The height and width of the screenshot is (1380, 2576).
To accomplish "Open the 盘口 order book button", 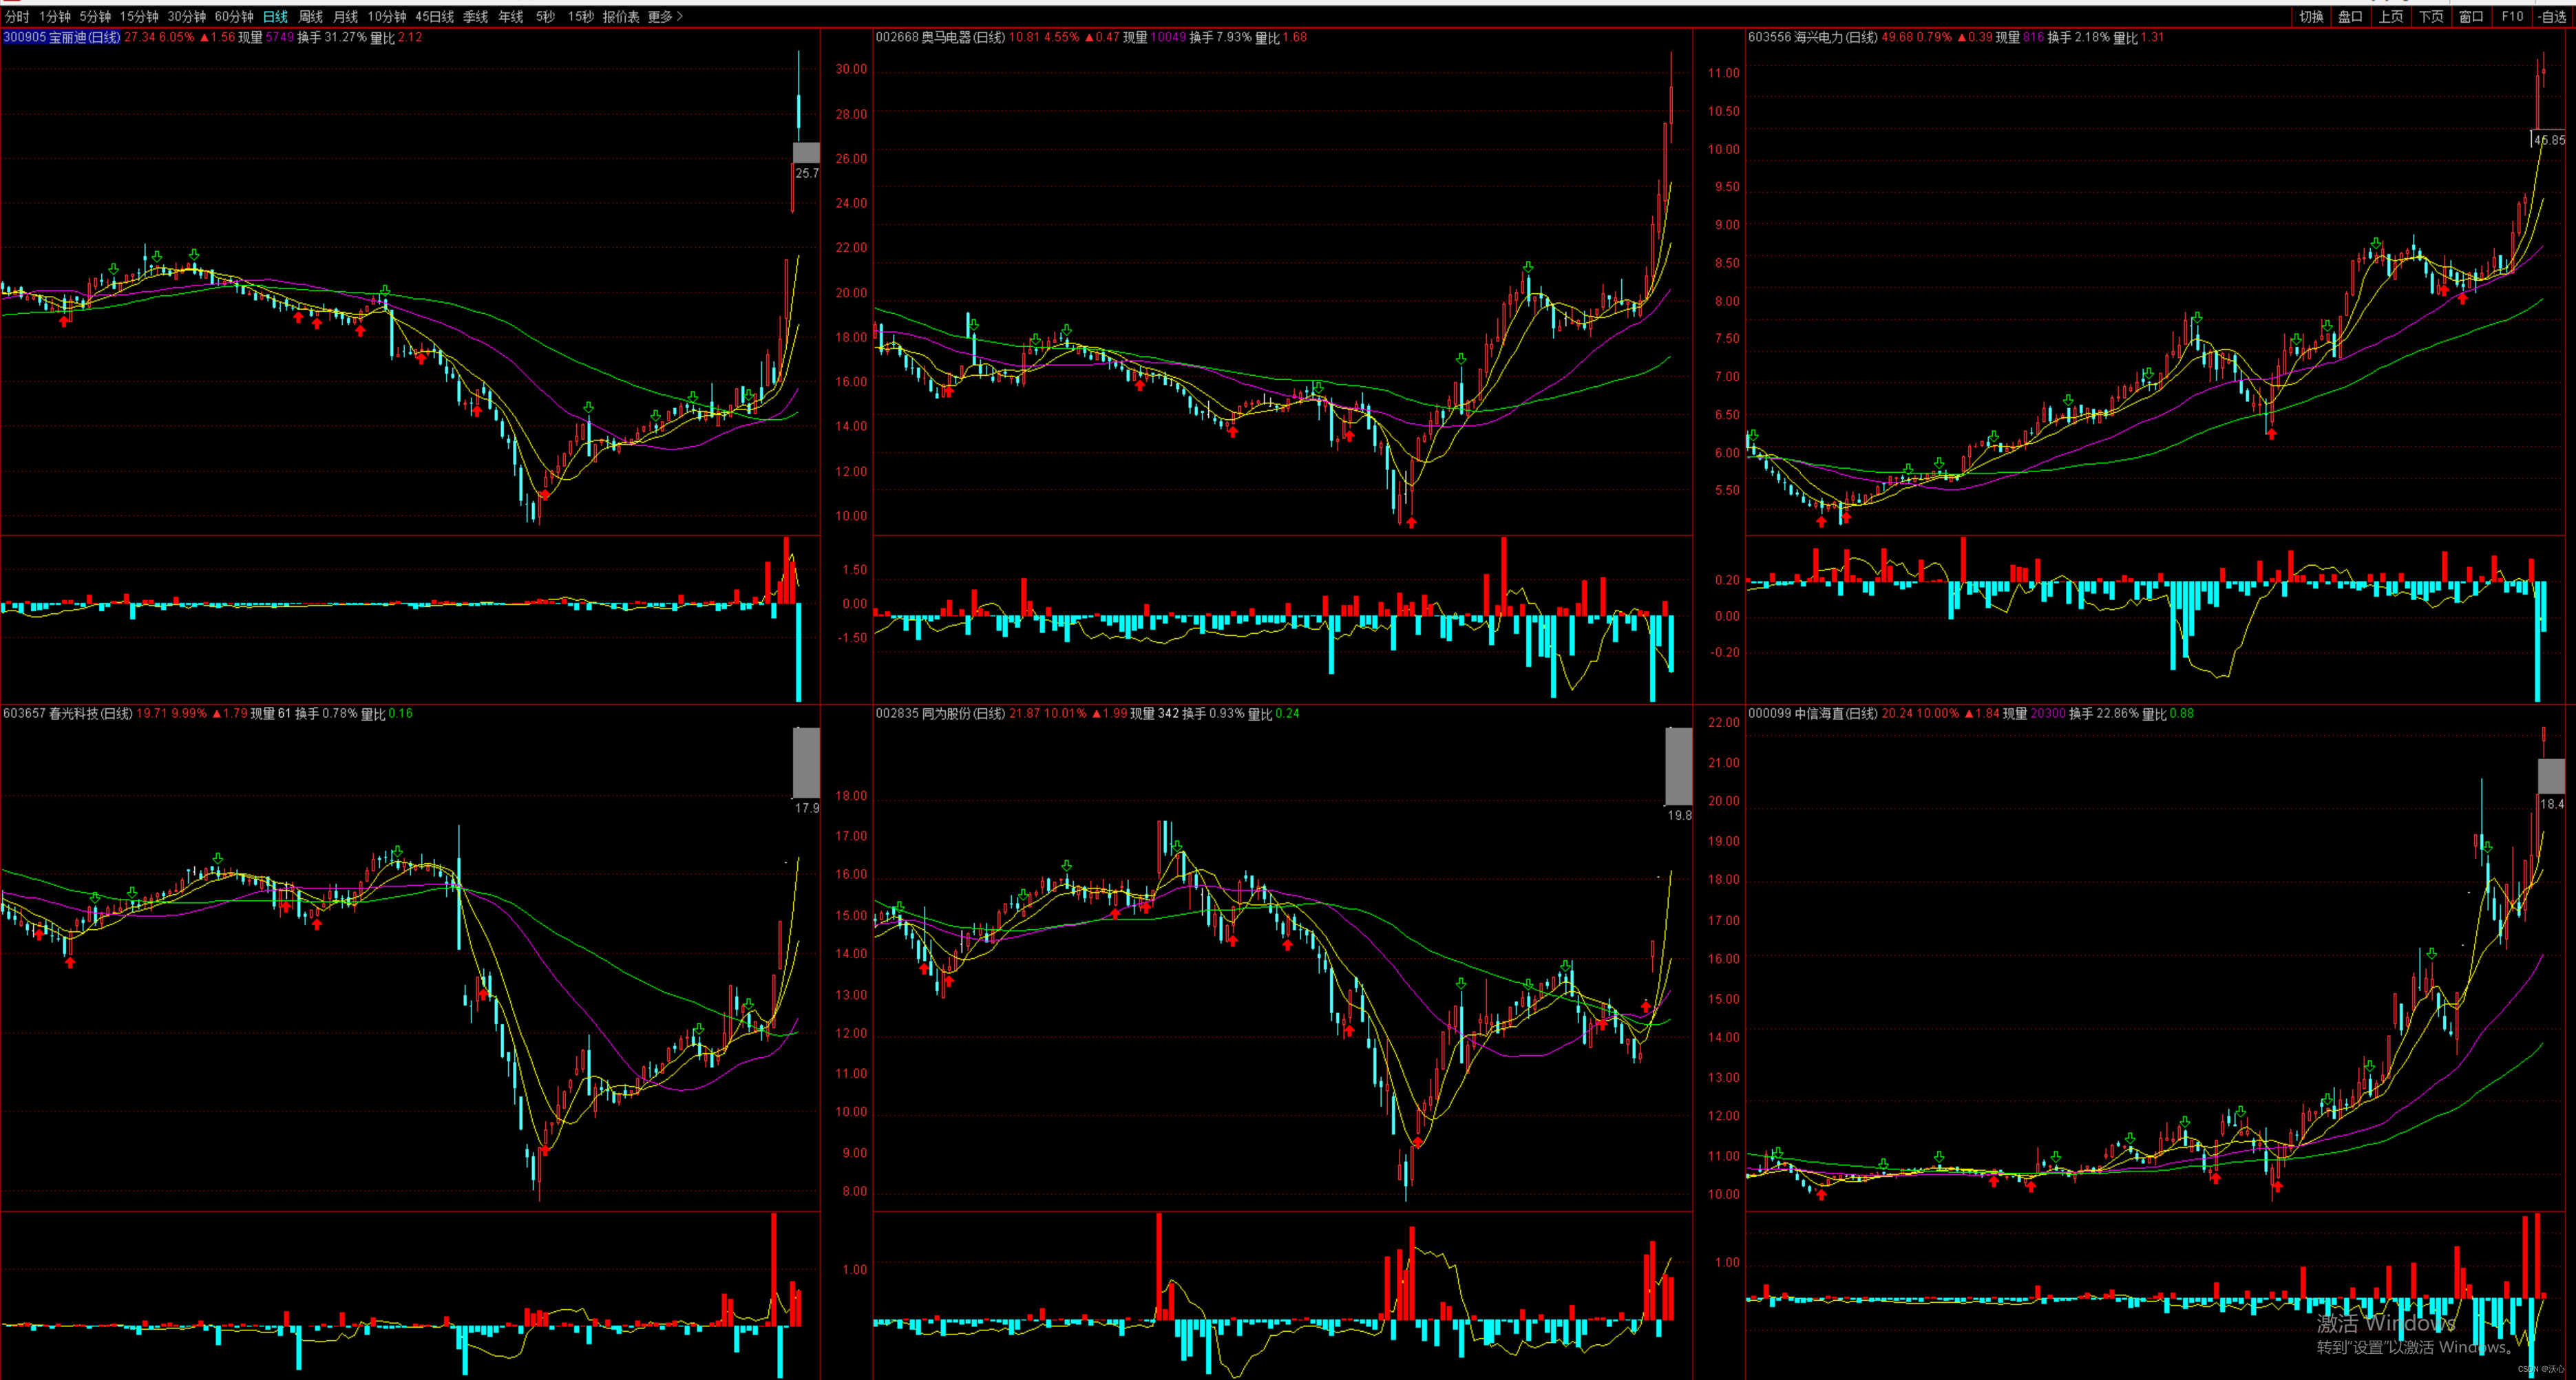I will [2351, 17].
